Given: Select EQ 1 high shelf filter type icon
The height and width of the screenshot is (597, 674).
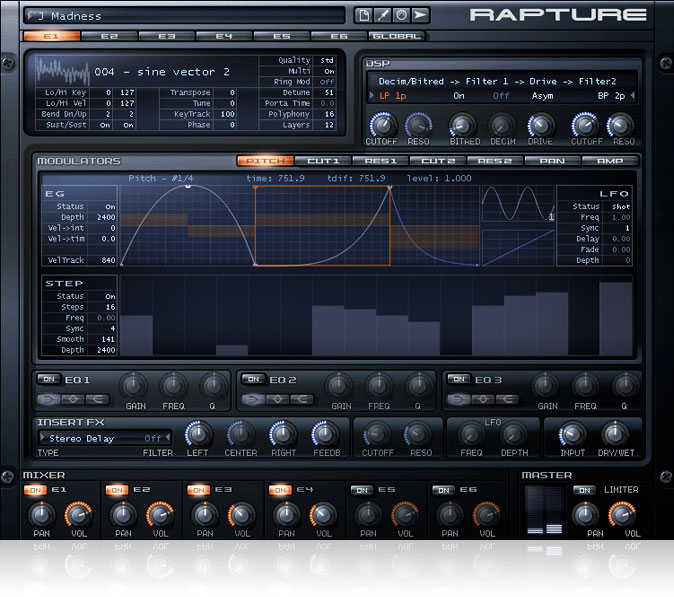Looking at the screenshot, I should (x=97, y=399).
